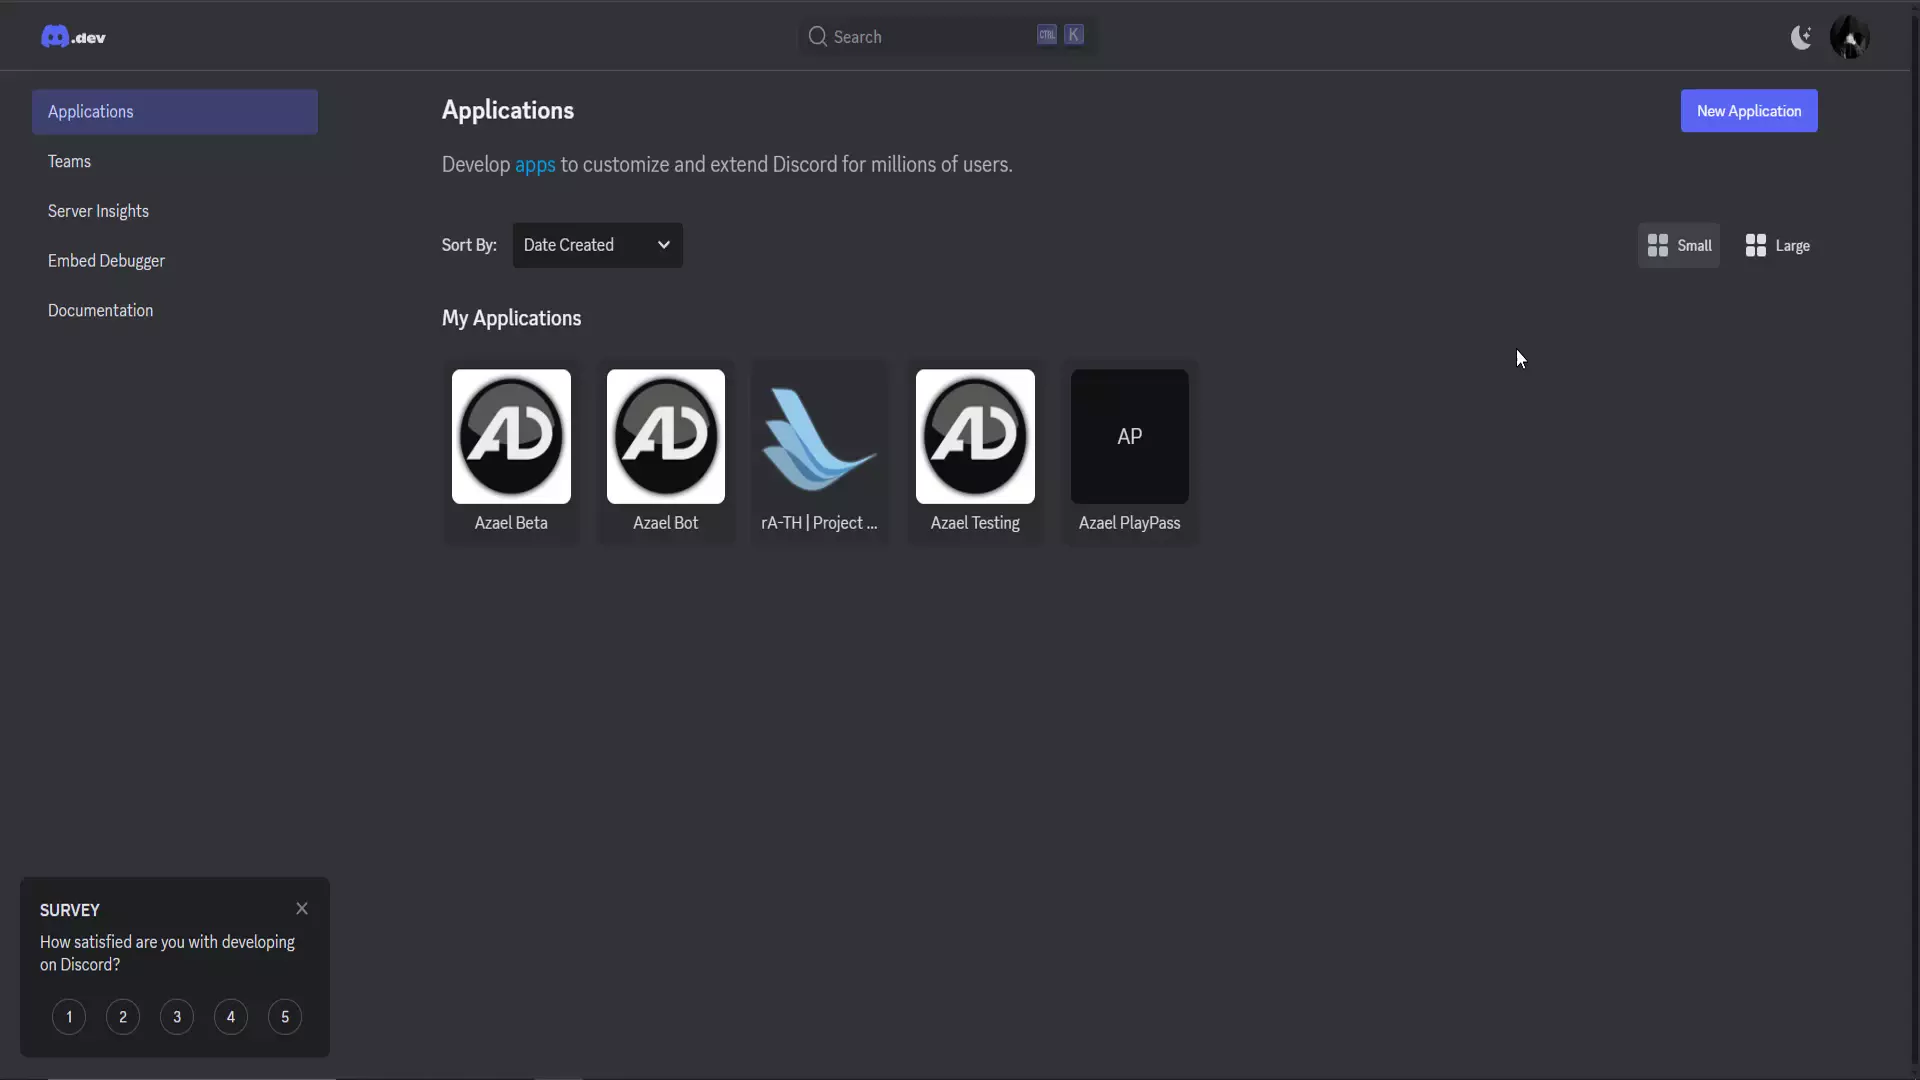Switch to Large grid view
Image resolution: width=1920 pixels, height=1080 pixels.
(1777, 245)
